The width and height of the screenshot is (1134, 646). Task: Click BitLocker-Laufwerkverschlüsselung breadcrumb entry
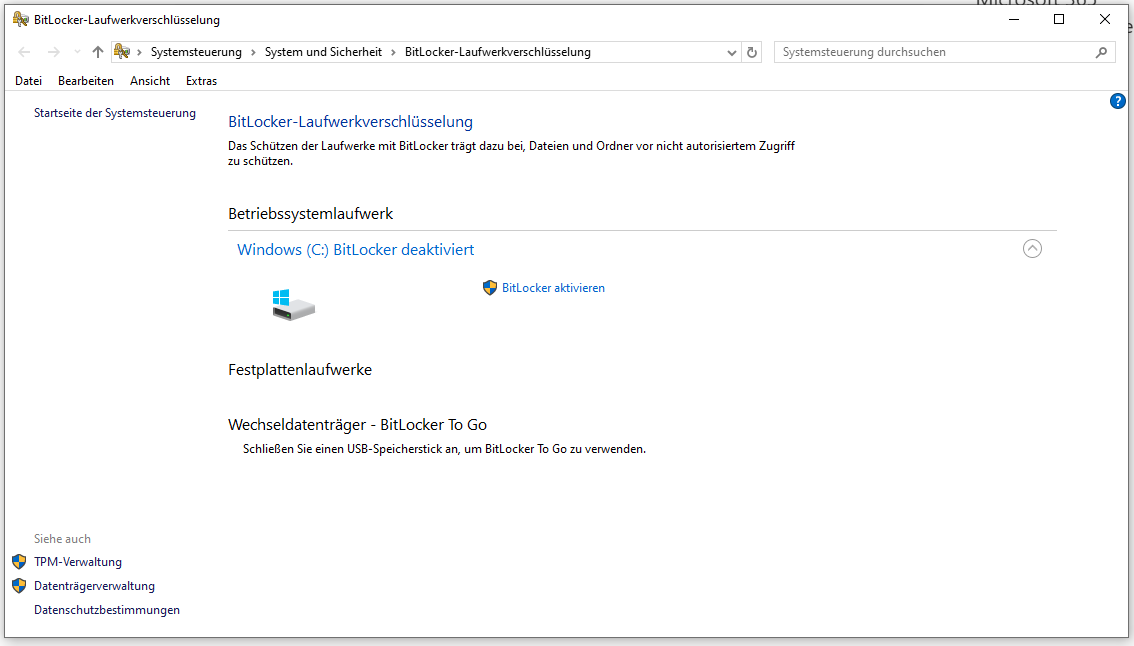point(498,52)
